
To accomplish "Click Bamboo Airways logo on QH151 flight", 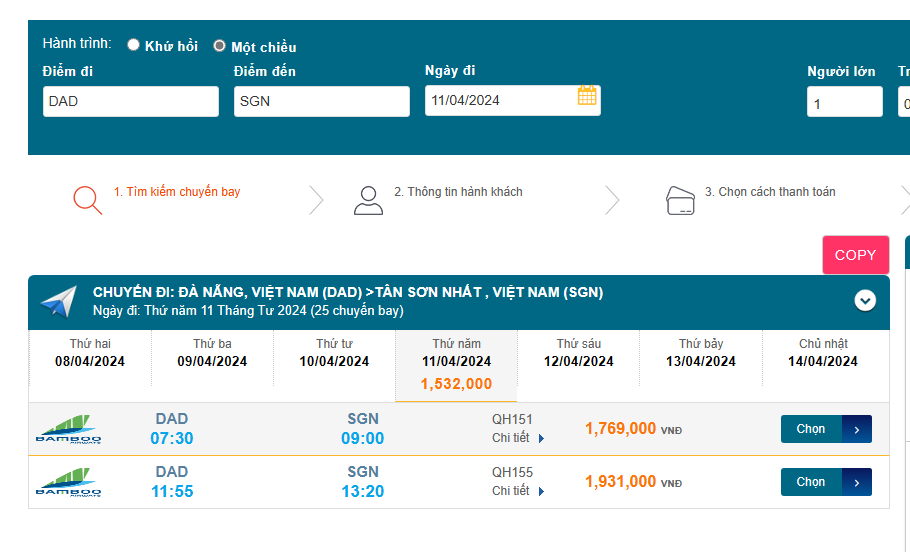I will point(68,429).
